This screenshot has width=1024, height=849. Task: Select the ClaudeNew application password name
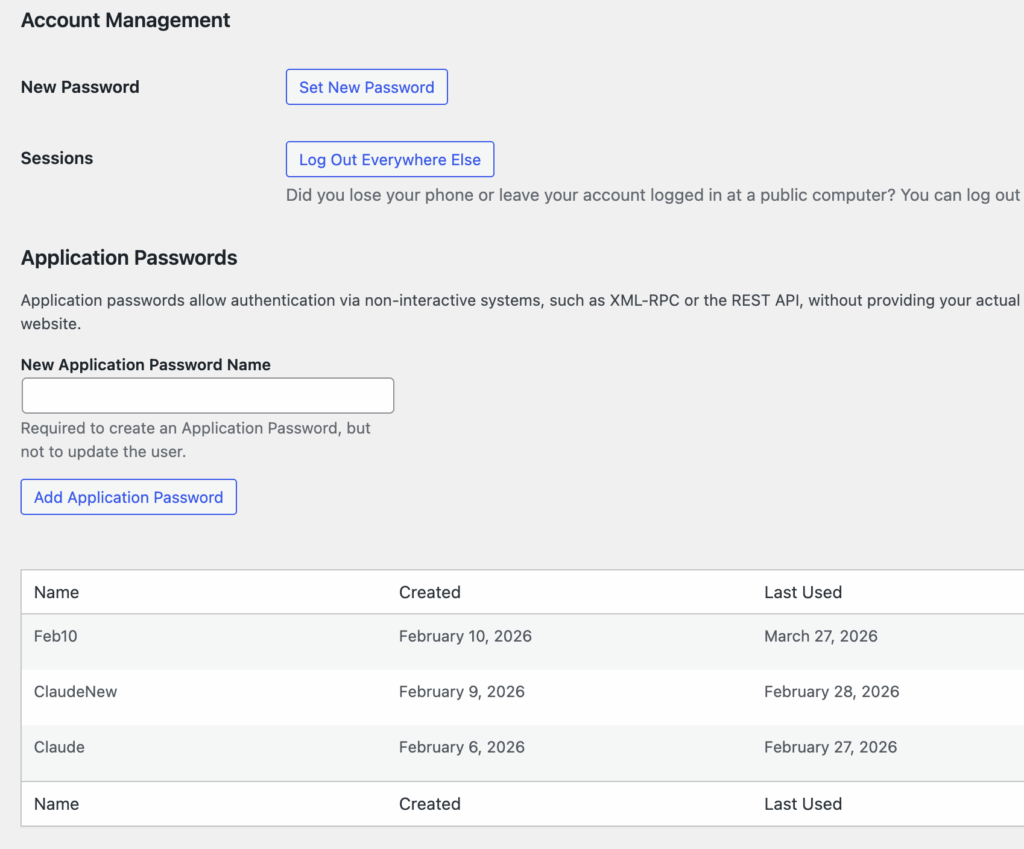[x=75, y=692]
